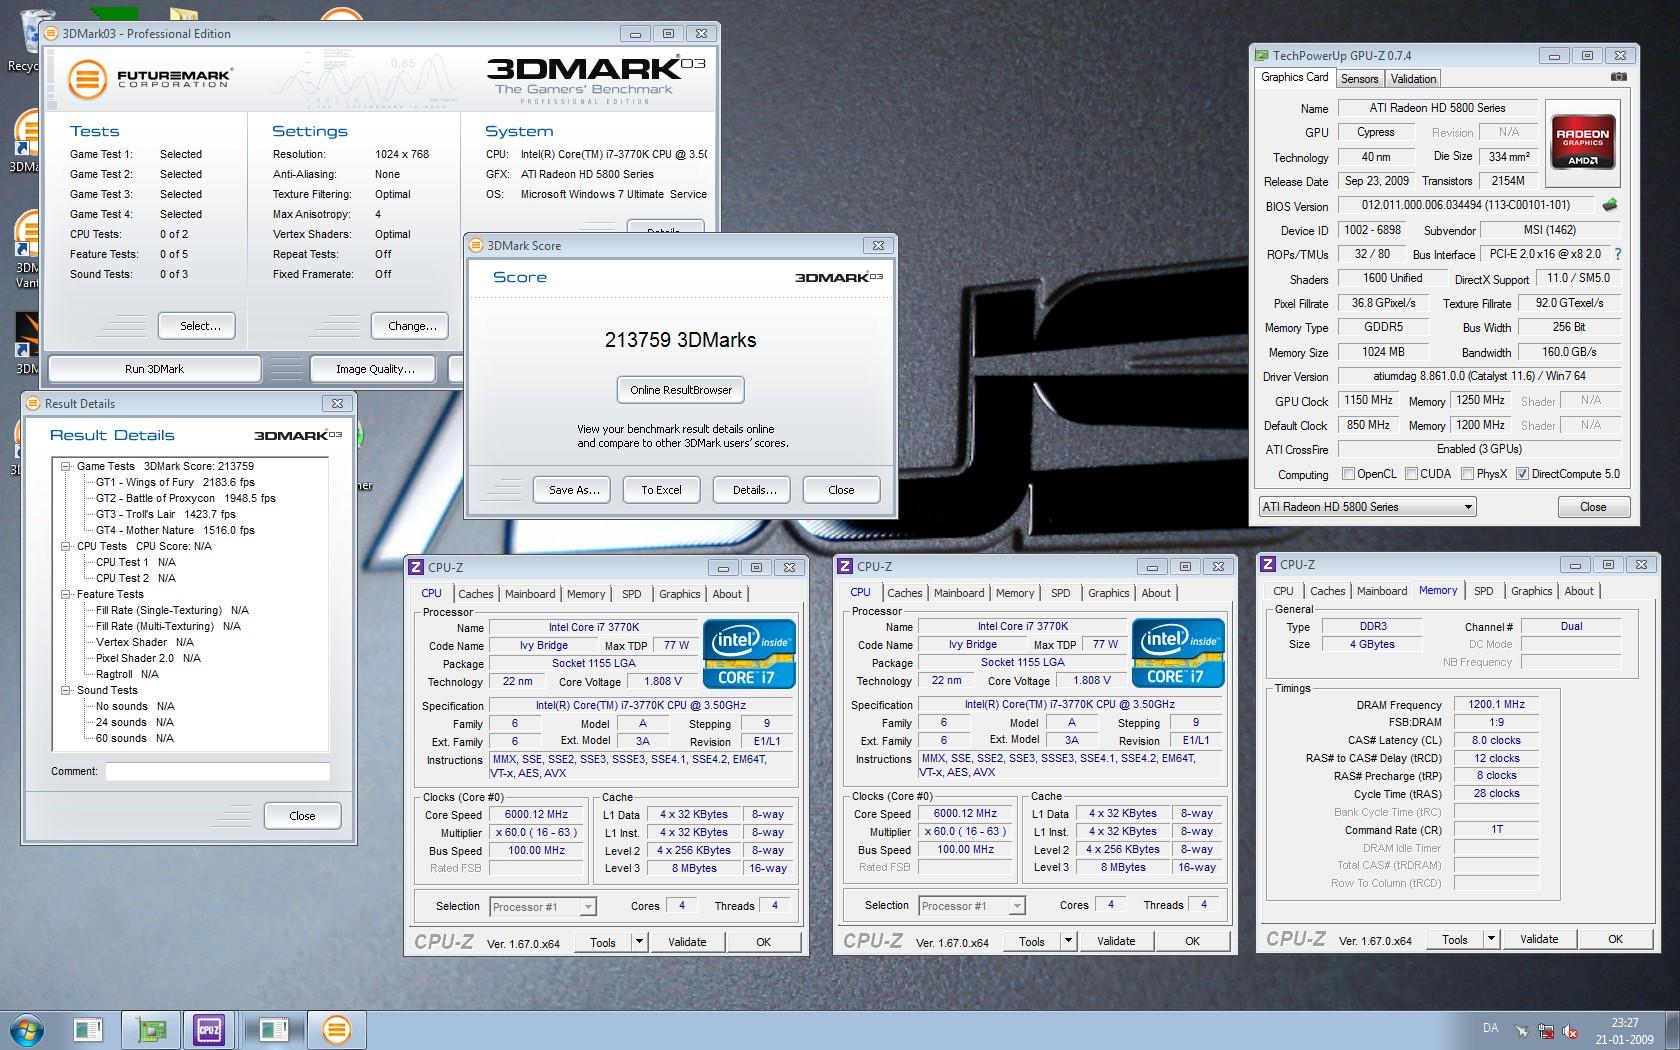Viewport: 1680px width, 1050px height.
Task: Click the GPU-Z title bar icon
Action: tap(1263, 56)
